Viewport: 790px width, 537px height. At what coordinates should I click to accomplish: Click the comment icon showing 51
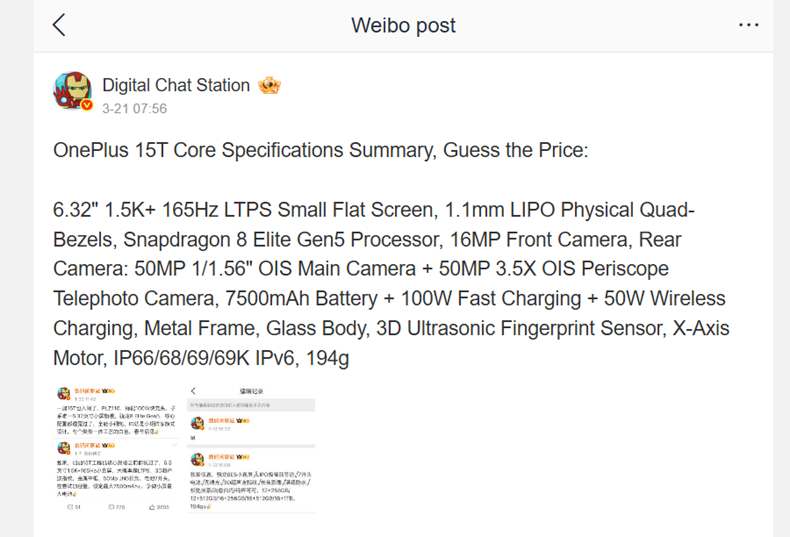pos(71,507)
